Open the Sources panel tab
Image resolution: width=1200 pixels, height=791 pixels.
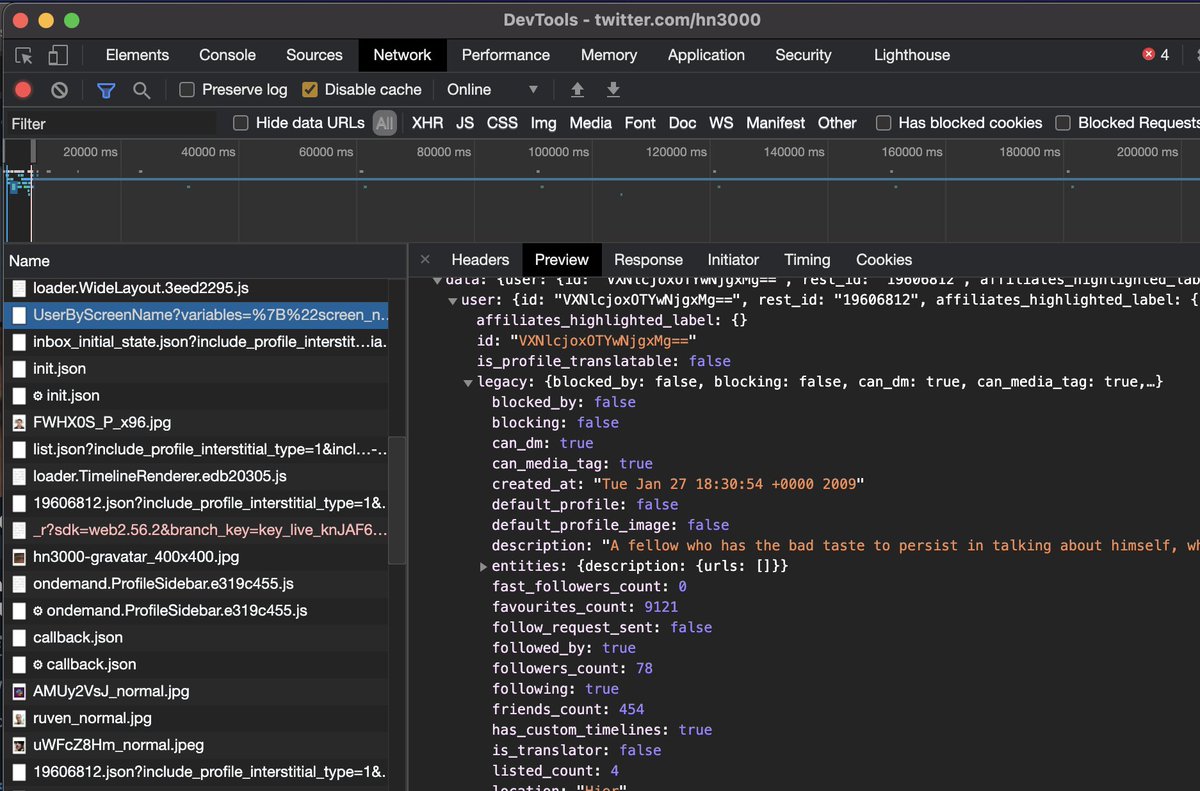pyautogui.click(x=314, y=55)
